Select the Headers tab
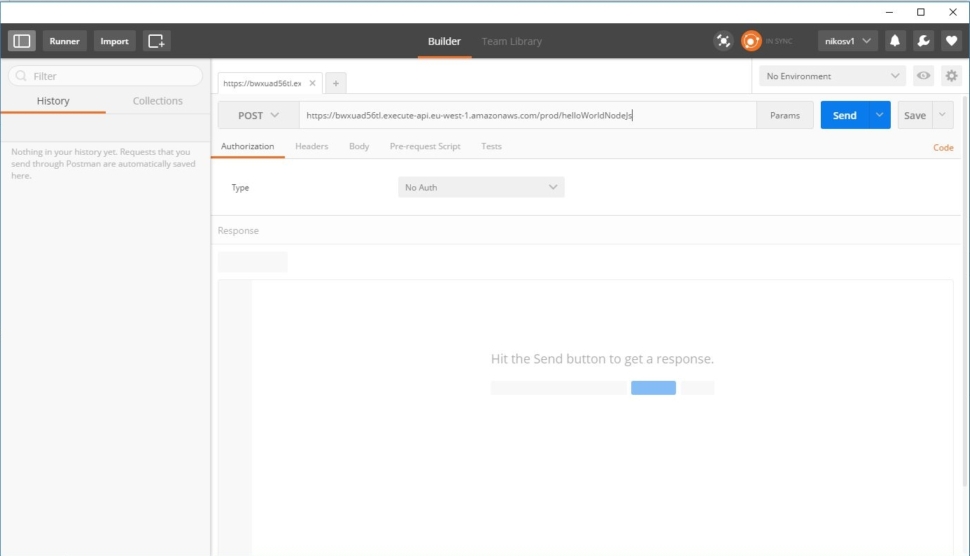 pos(311,146)
